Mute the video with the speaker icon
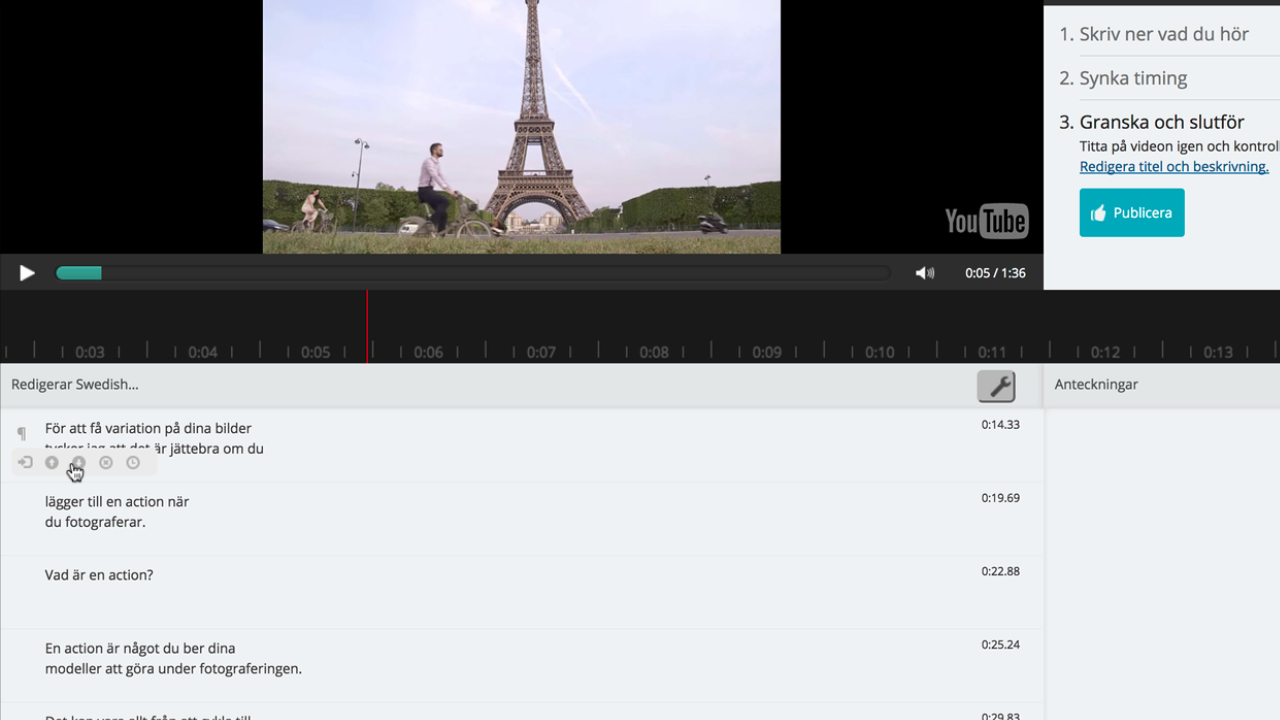The image size is (1280, 720). 924,273
